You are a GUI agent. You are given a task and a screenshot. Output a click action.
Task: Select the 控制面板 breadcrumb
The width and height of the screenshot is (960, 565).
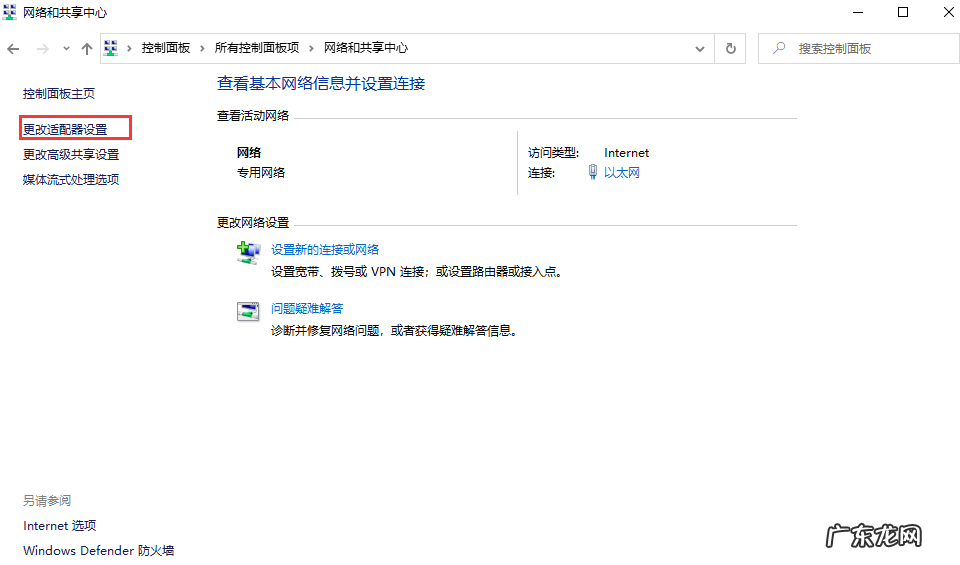166,48
